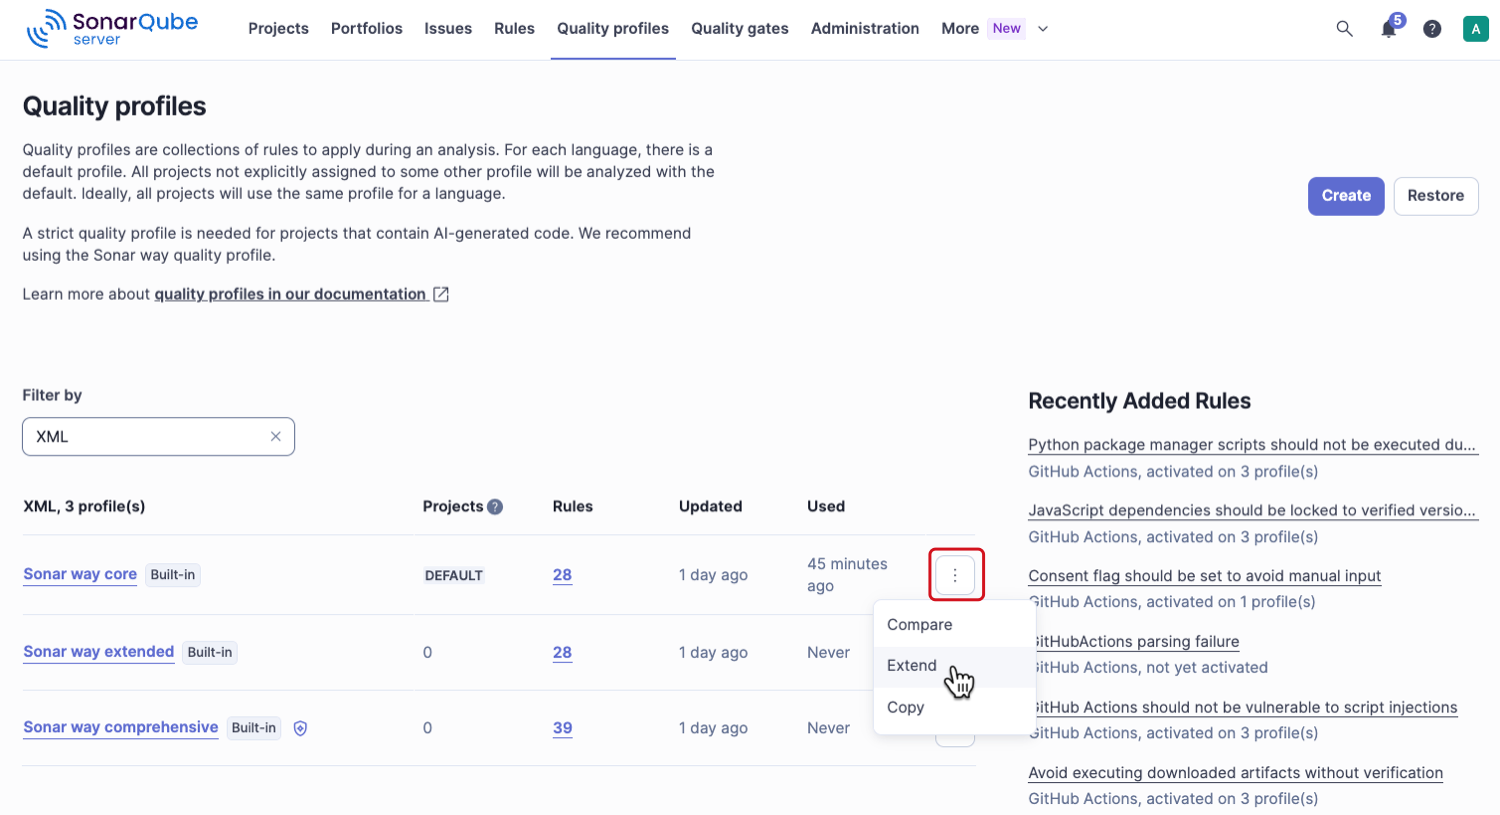Click shield icon beside Sonar way comprehensive
The image size is (1500, 815).
(300, 728)
